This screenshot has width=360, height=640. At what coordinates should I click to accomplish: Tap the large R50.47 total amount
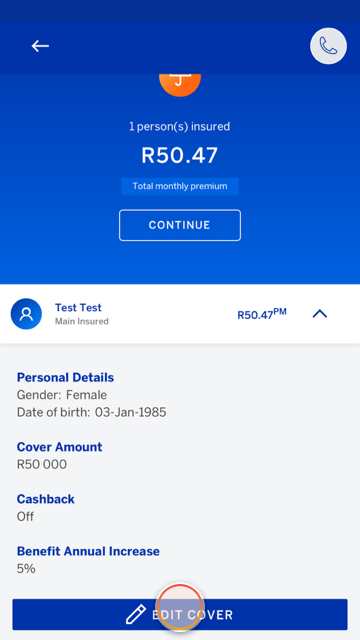pyautogui.click(x=180, y=156)
